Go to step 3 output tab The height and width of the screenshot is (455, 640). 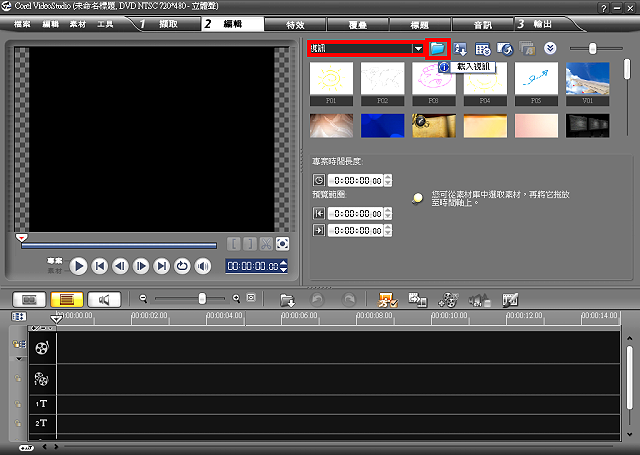click(x=544, y=24)
